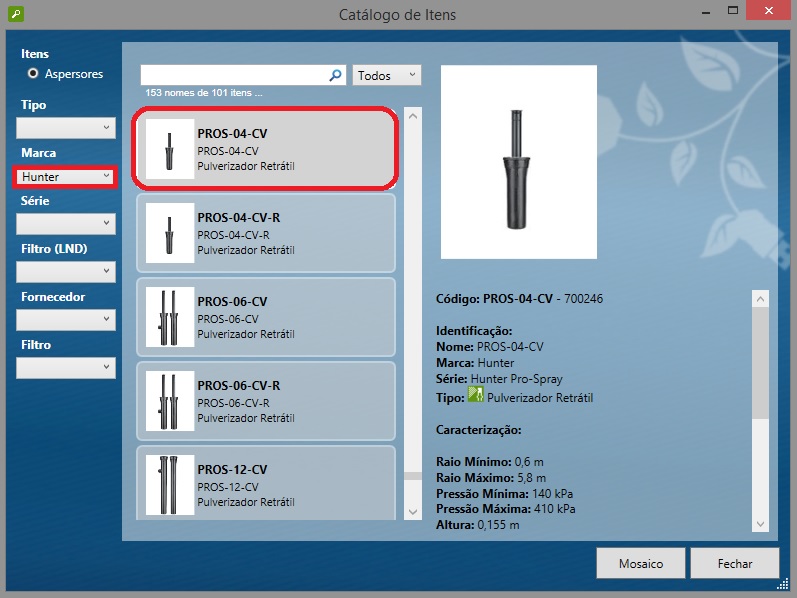The height and width of the screenshot is (598, 797).
Task: Select the Aspersores radio button
Action: (34, 74)
